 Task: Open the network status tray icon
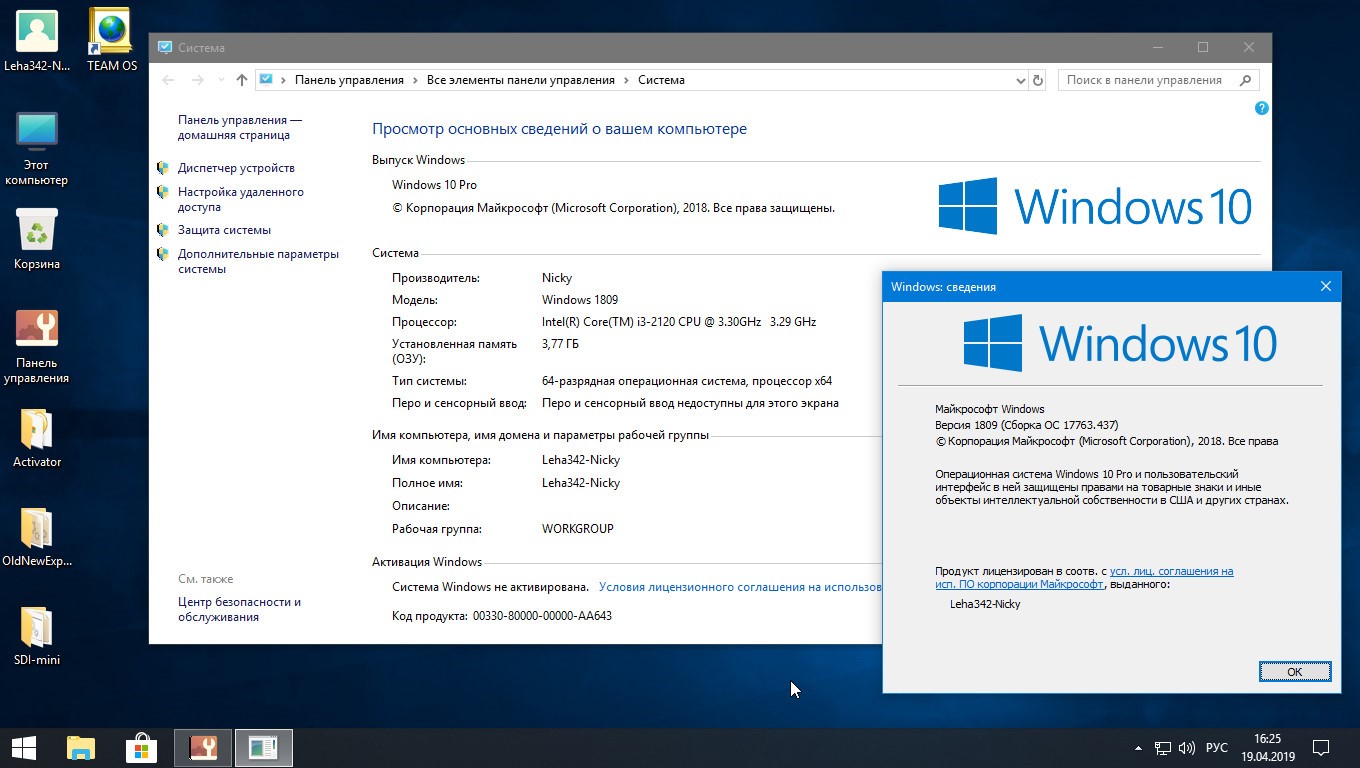coord(1163,748)
